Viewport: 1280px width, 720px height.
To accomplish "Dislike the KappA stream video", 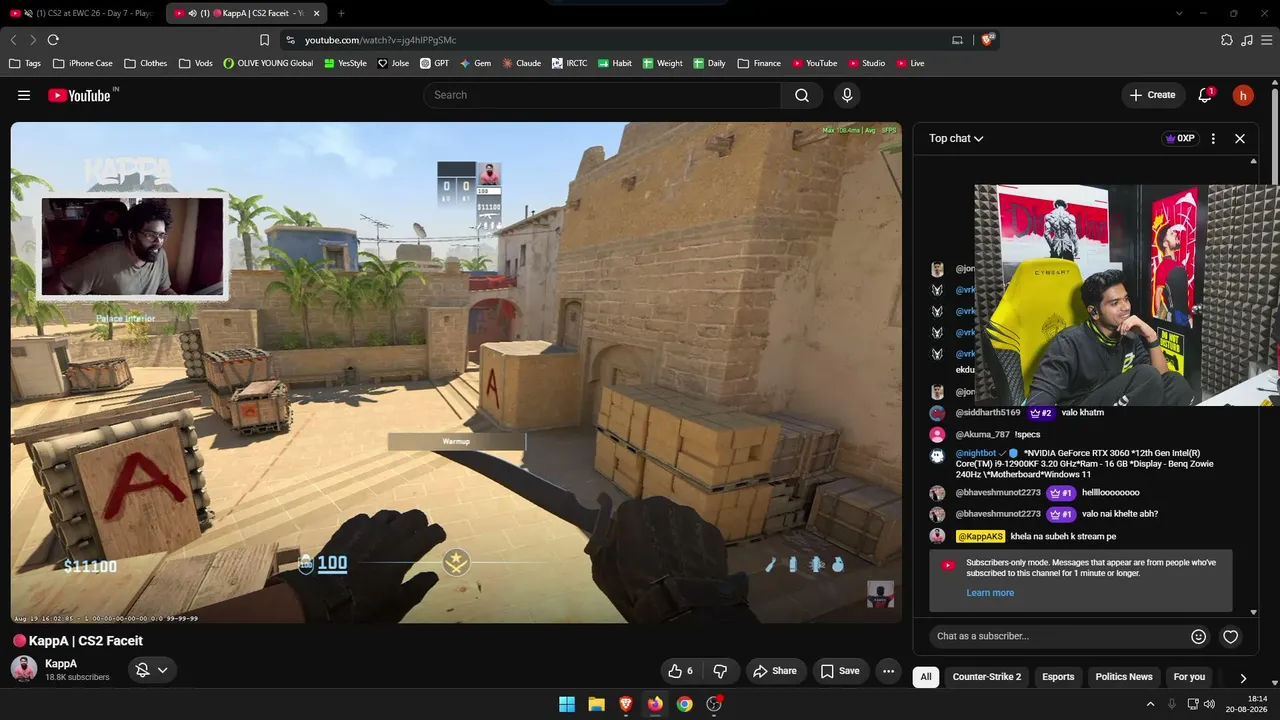I will (720, 671).
